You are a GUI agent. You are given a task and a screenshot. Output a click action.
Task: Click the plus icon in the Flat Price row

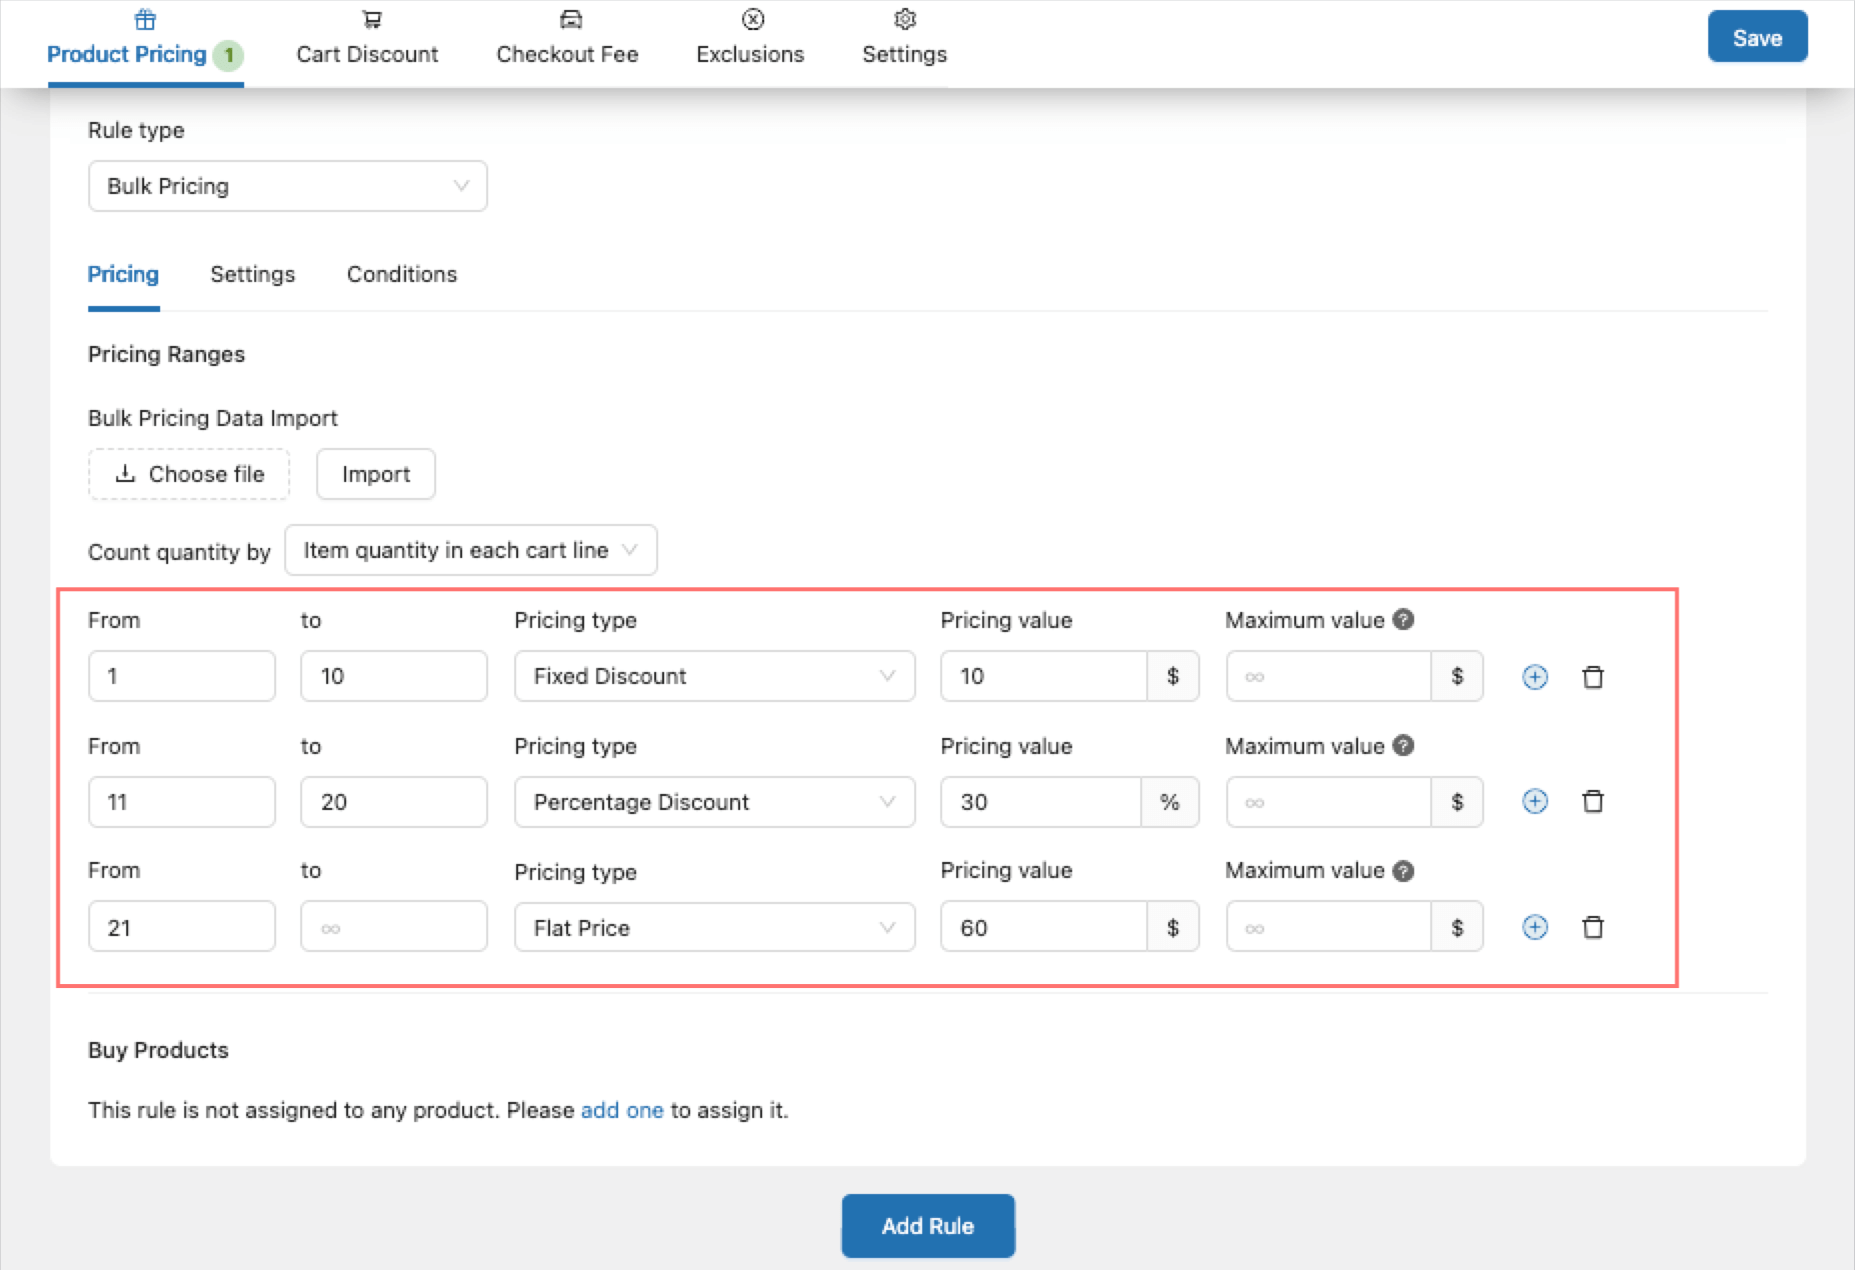click(1534, 928)
